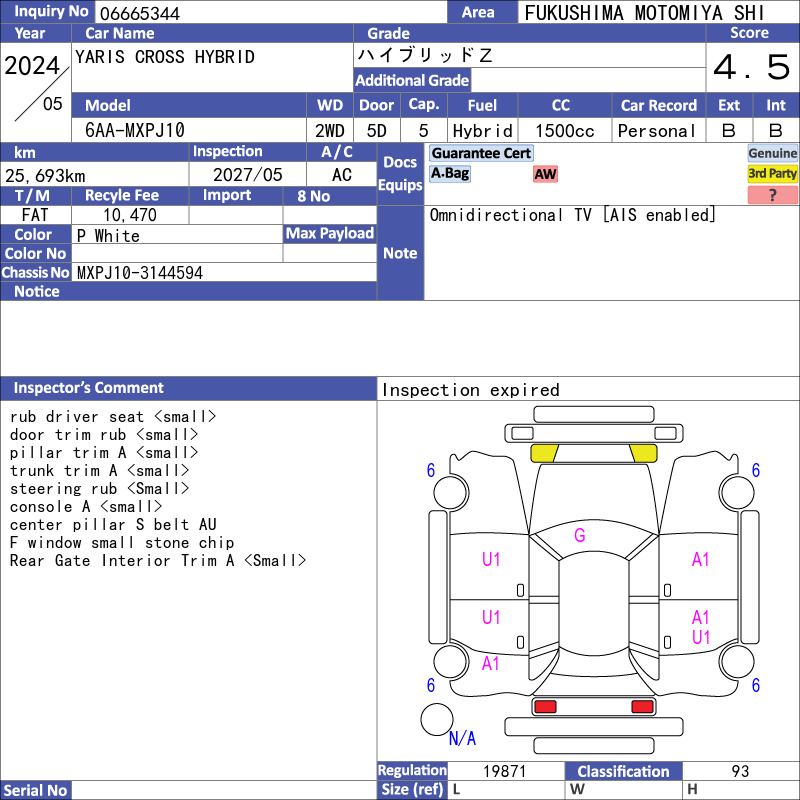The image size is (800, 800).
Task: Click the 1500cc engine value
Action: tap(564, 131)
